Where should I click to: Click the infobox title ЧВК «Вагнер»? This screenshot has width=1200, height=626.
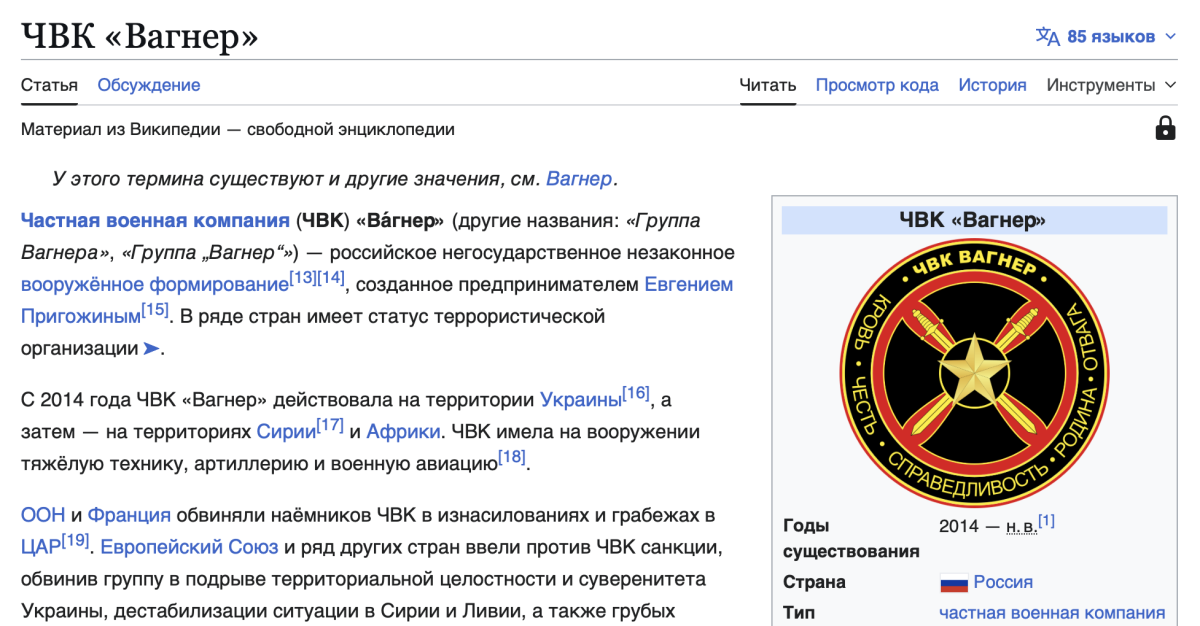[974, 221]
